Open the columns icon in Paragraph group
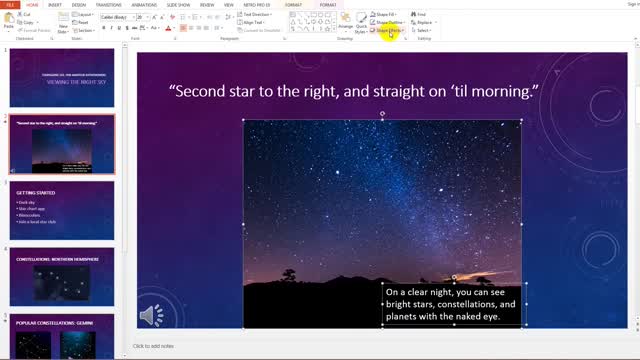640x360 pixels. pyautogui.click(x=218, y=28)
